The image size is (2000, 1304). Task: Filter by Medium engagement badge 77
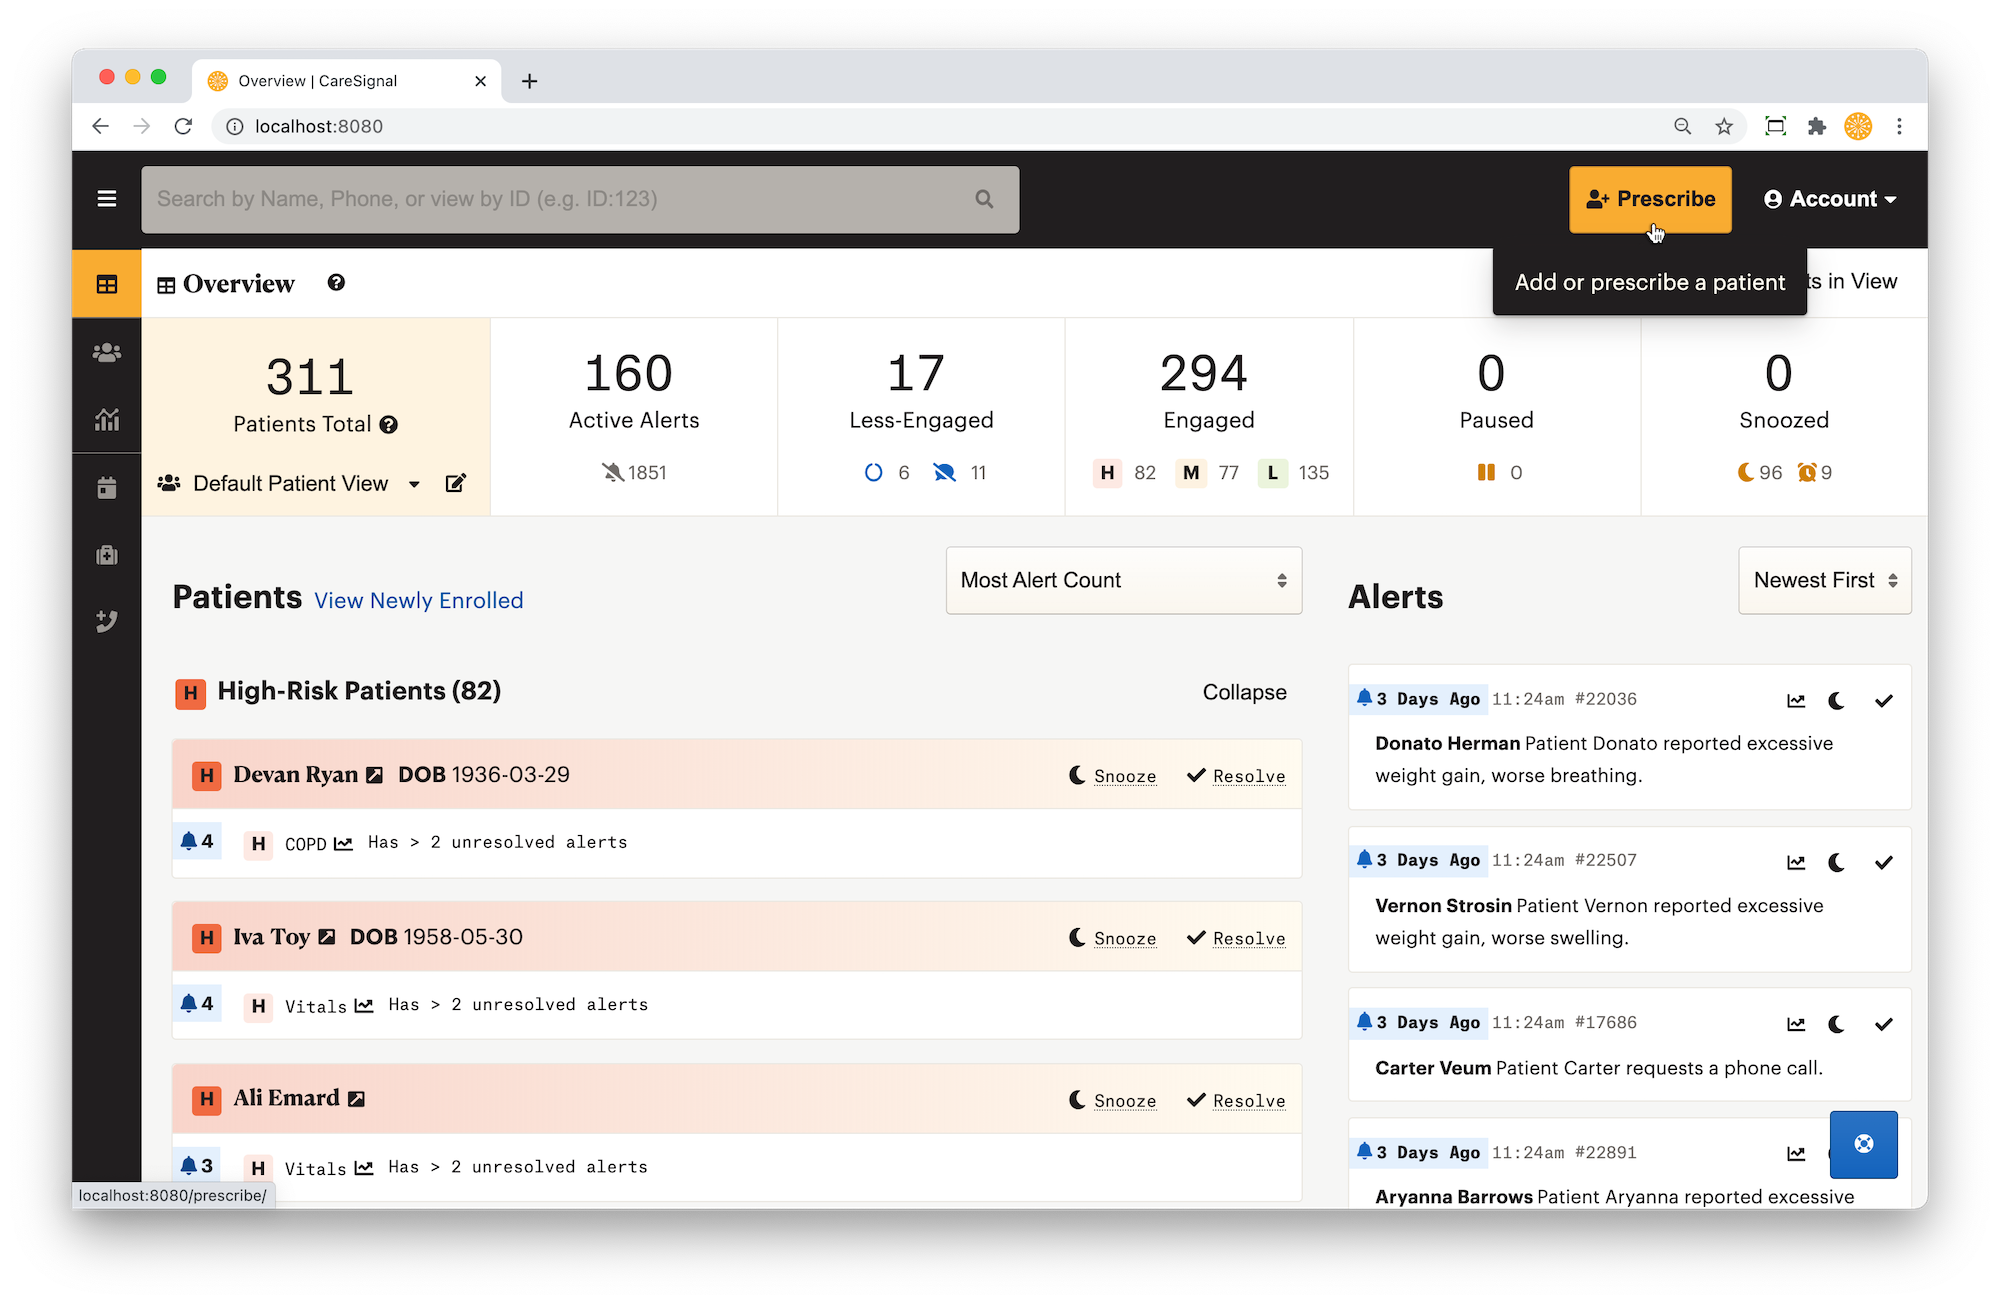pos(1208,473)
